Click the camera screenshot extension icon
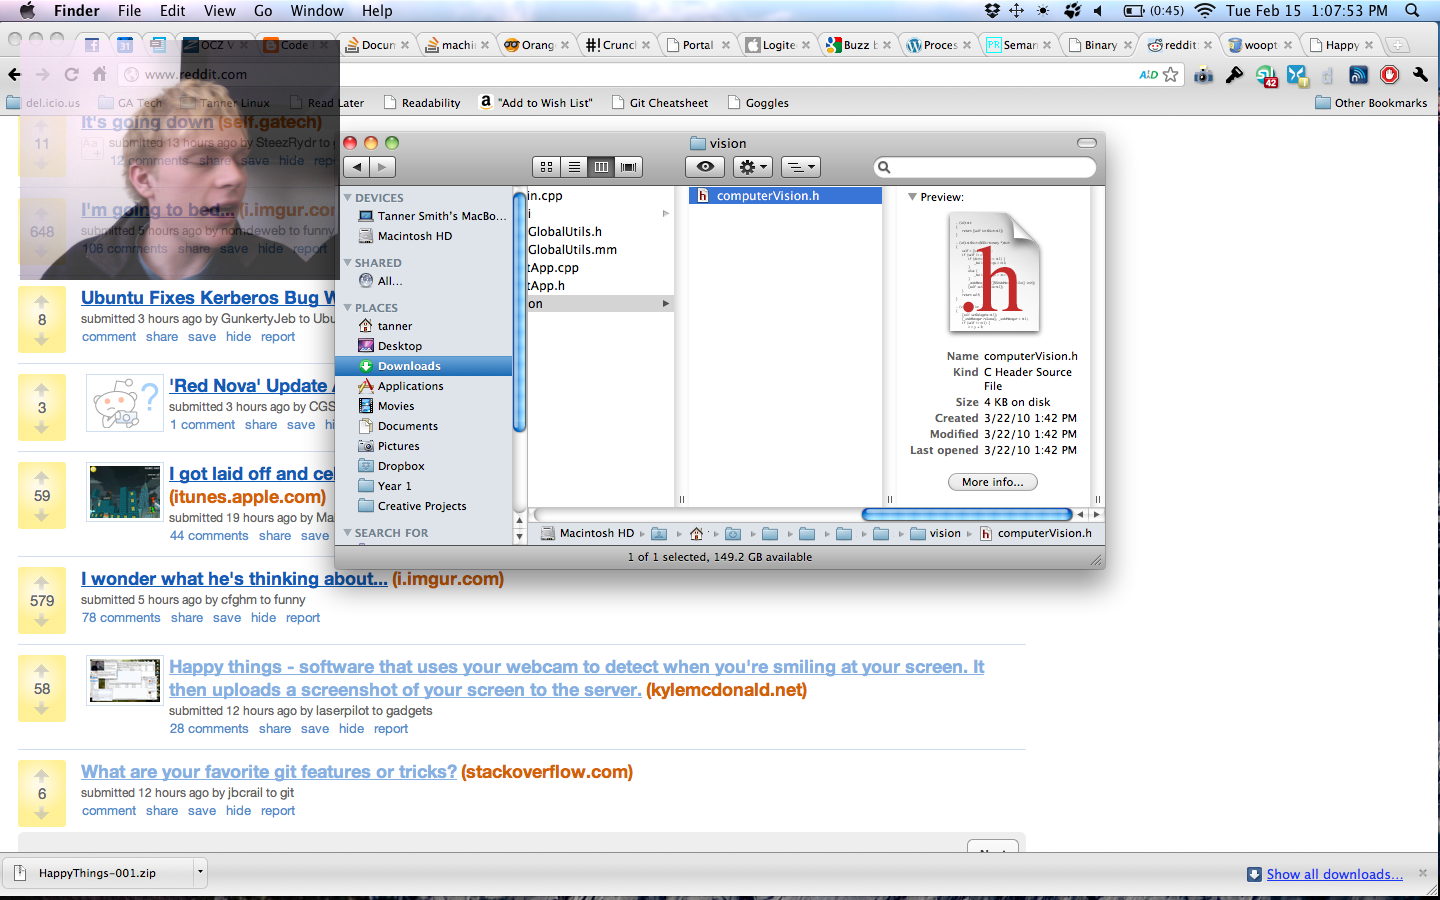The height and width of the screenshot is (900, 1440). click(1204, 75)
